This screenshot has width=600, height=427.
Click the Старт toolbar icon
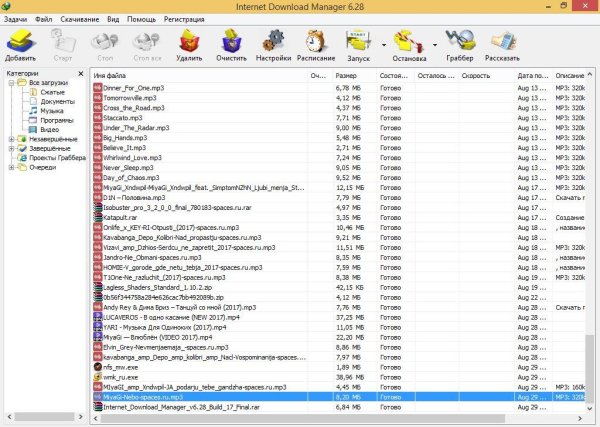click(62, 41)
